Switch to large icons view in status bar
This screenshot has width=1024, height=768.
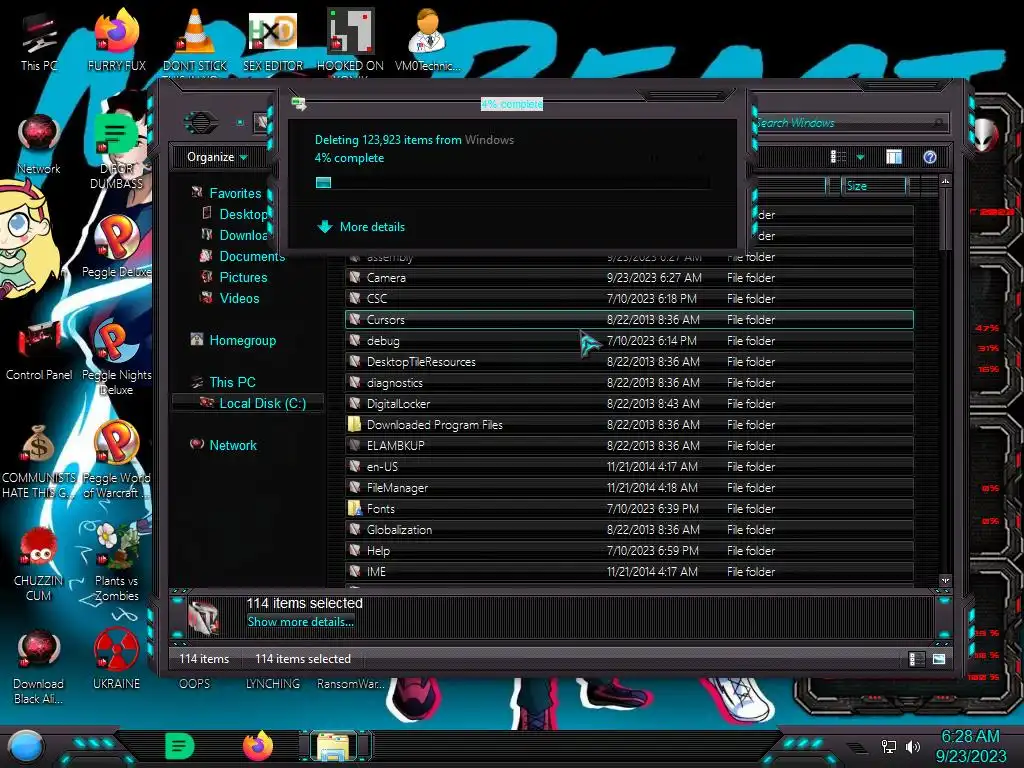tap(938, 659)
